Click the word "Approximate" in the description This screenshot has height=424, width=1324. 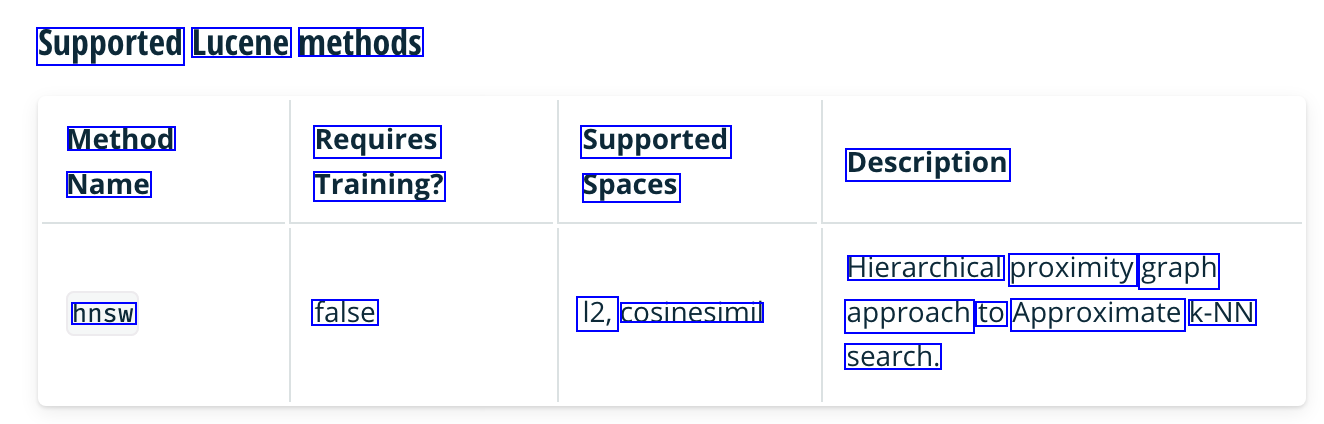point(1097,314)
